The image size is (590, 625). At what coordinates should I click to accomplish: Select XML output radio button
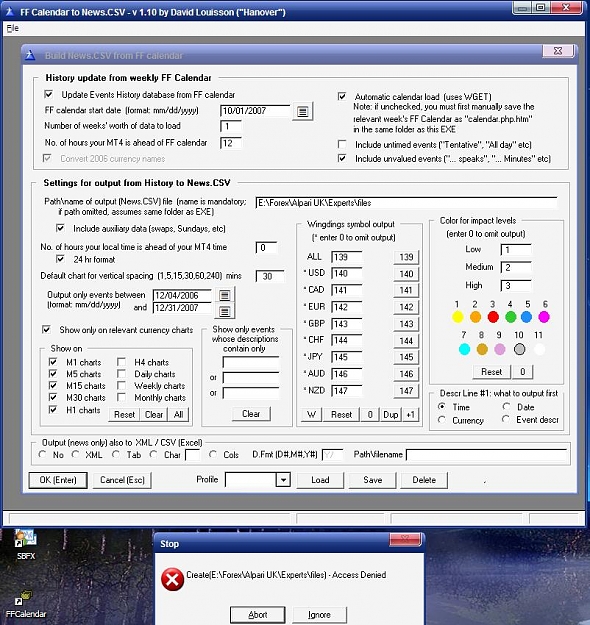tap(75, 454)
